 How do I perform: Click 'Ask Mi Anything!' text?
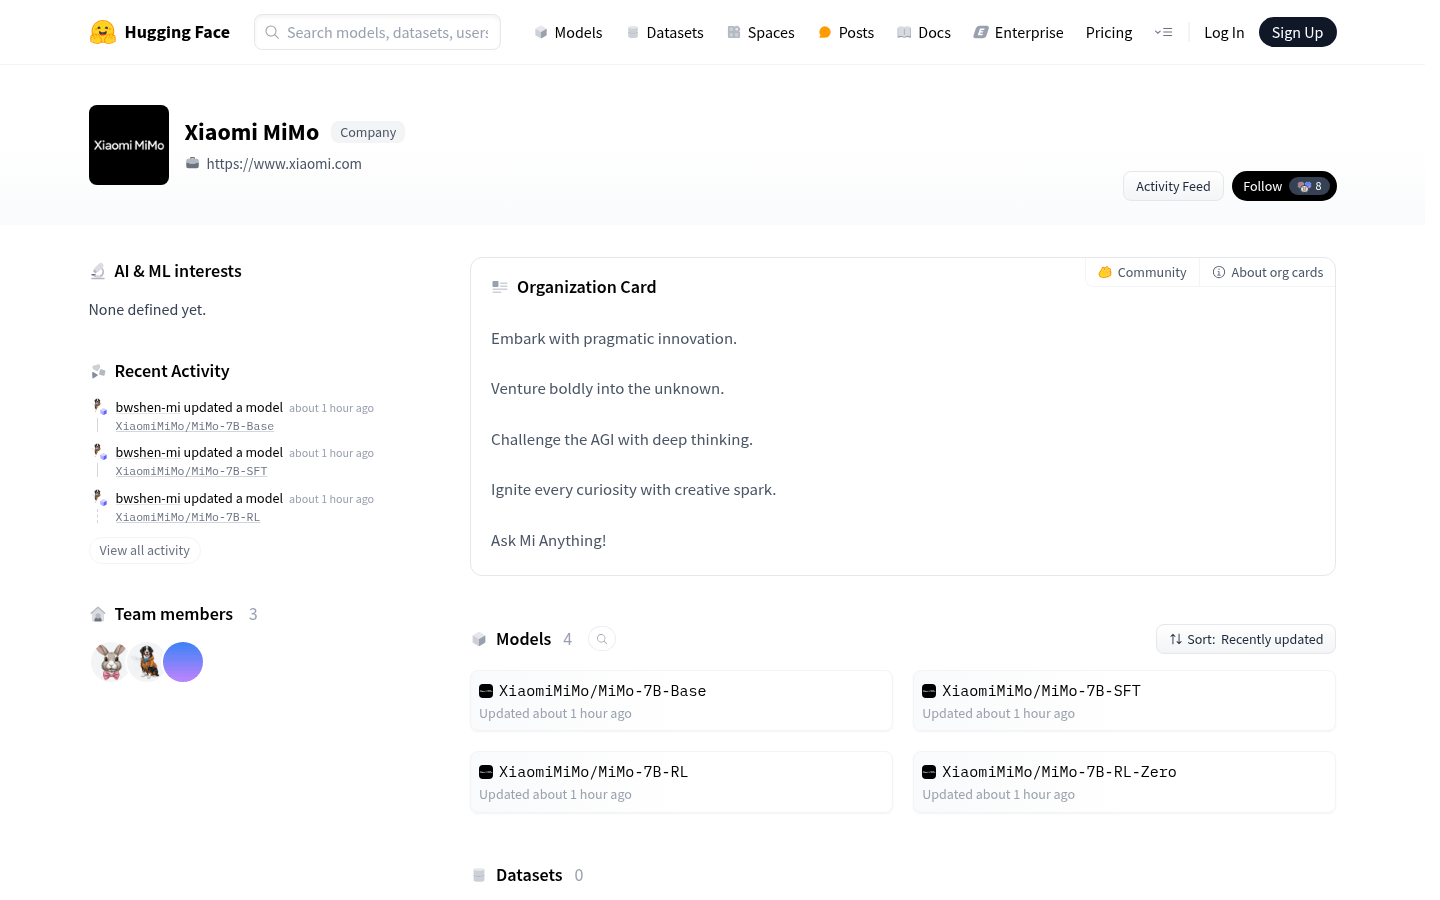pyautogui.click(x=548, y=541)
